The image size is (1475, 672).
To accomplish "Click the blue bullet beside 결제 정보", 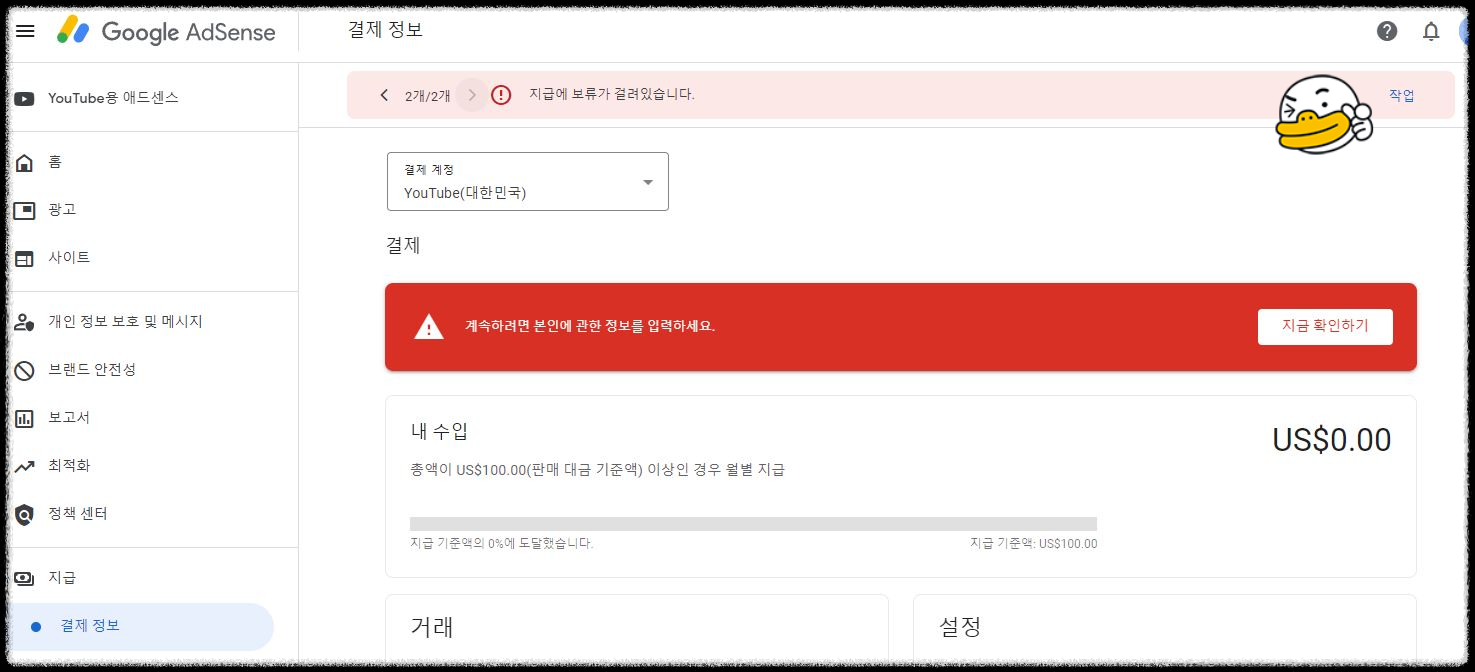I will (x=36, y=627).
